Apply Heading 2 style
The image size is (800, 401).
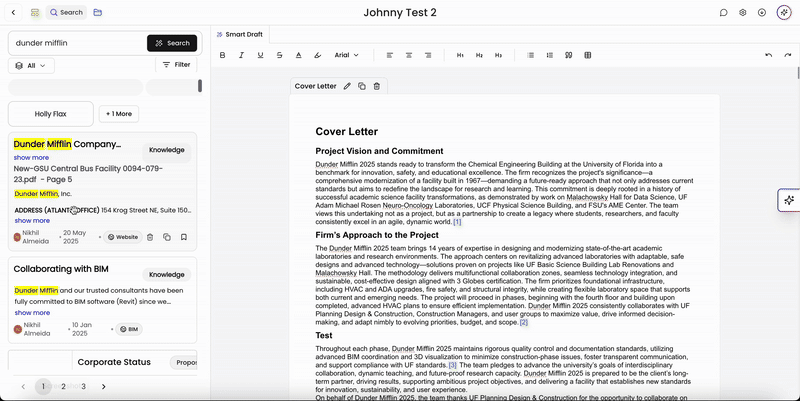coord(479,55)
